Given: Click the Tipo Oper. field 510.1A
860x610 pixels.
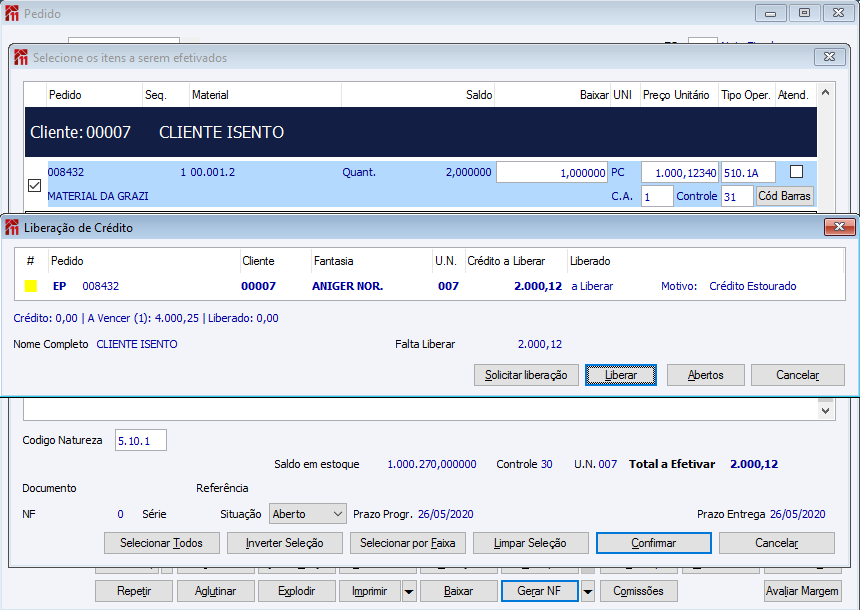Looking at the screenshot, I should click(748, 172).
